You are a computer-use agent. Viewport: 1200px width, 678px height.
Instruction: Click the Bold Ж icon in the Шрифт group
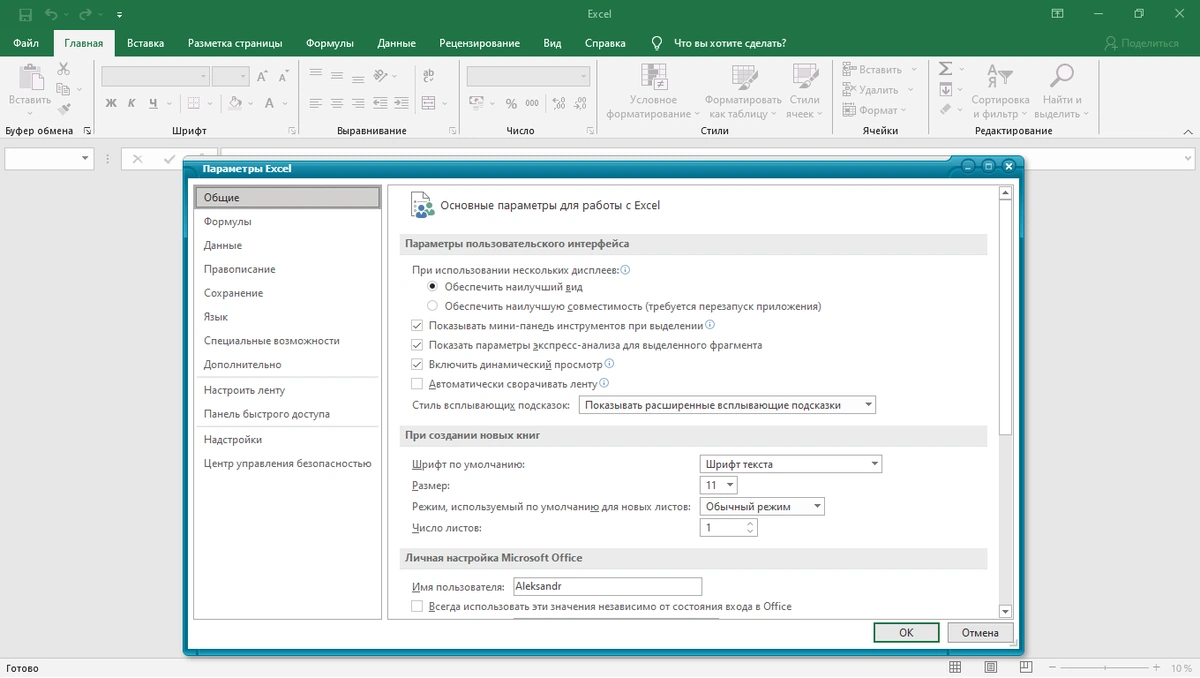[111, 103]
